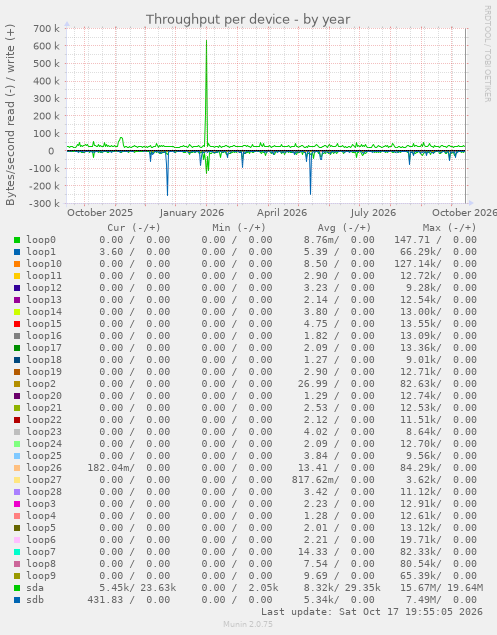This screenshot has width=497, height=635.
Task: Select the sda legend label
Action: [x=35, y=588]
